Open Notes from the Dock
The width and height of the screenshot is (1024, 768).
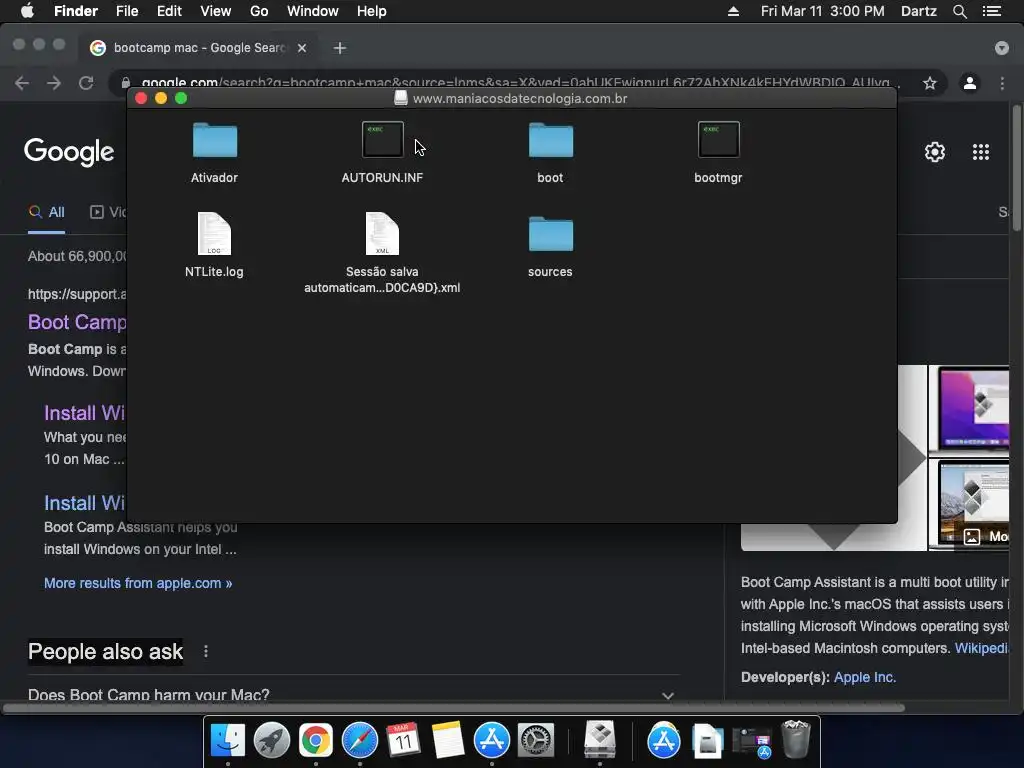pos(448,740)
